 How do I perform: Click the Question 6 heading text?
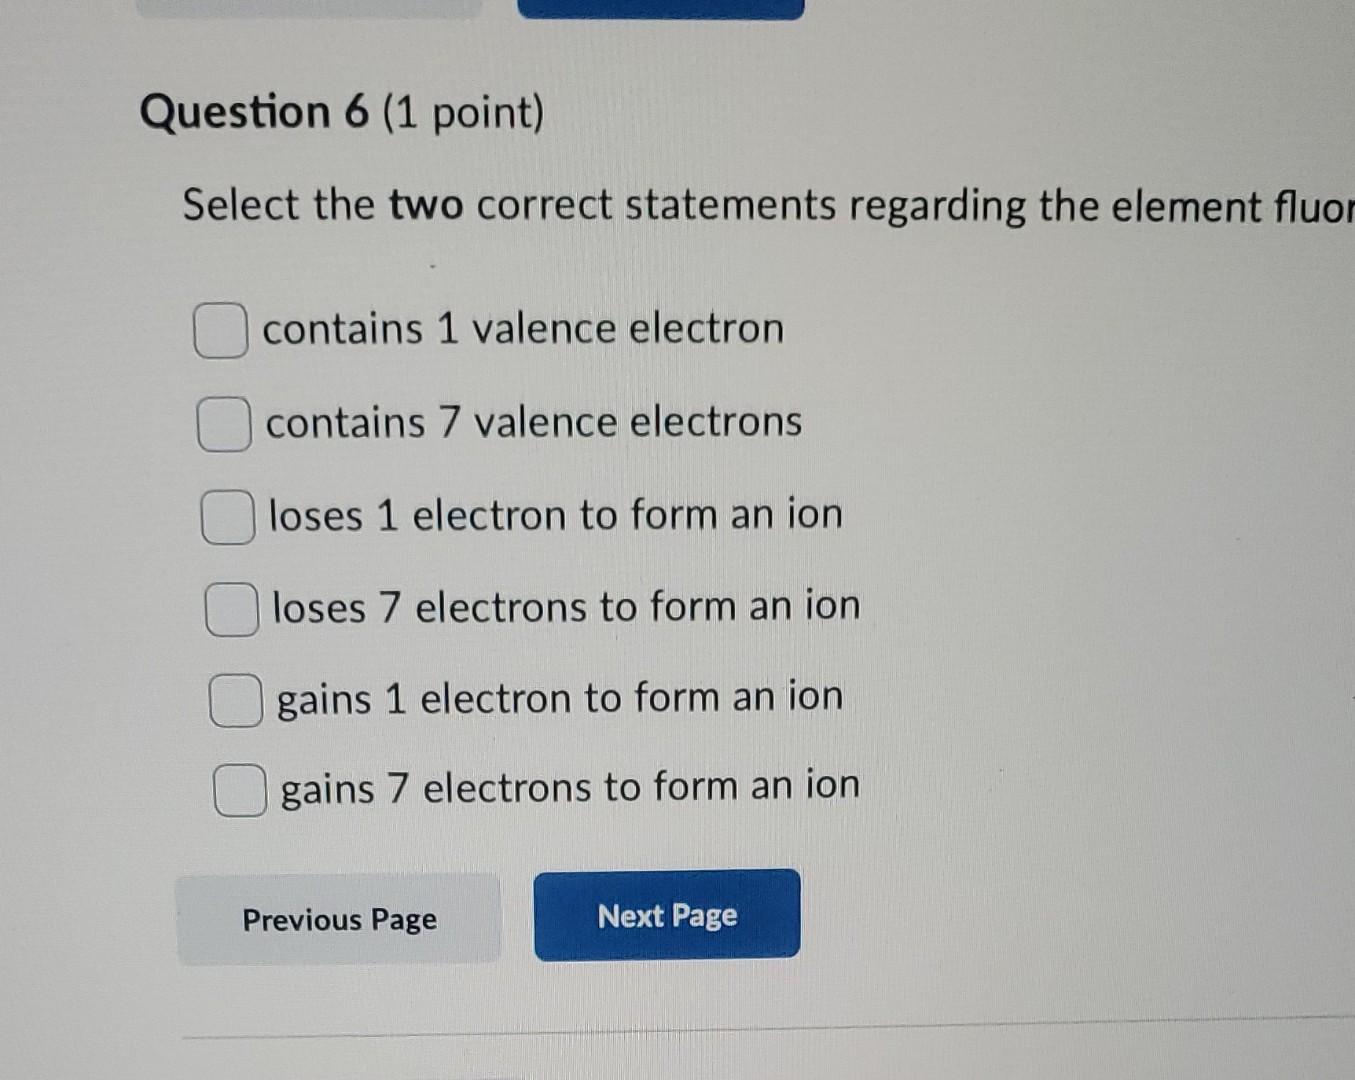tap(343, 112)
